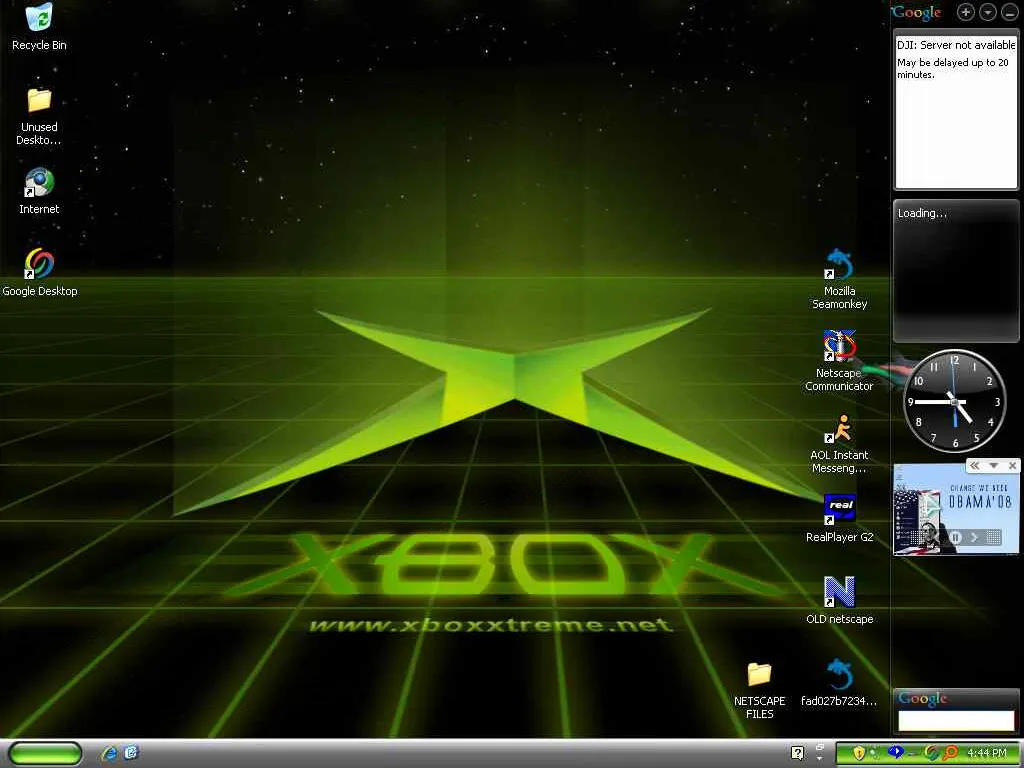1024x768 pixels.
Task: Click the Google logo above the search box
Action: [922, 699]
